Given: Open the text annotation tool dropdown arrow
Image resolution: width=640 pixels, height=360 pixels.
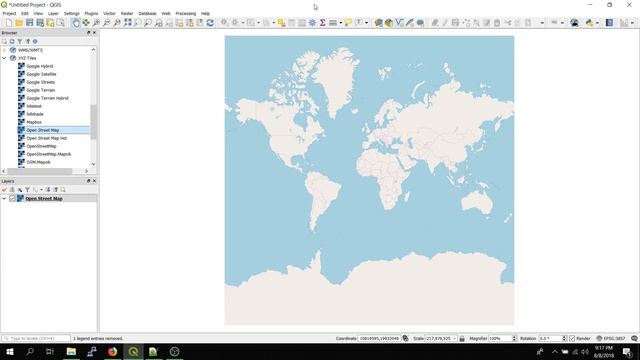Looking at the screenshot, I should (x=367, y=23).
